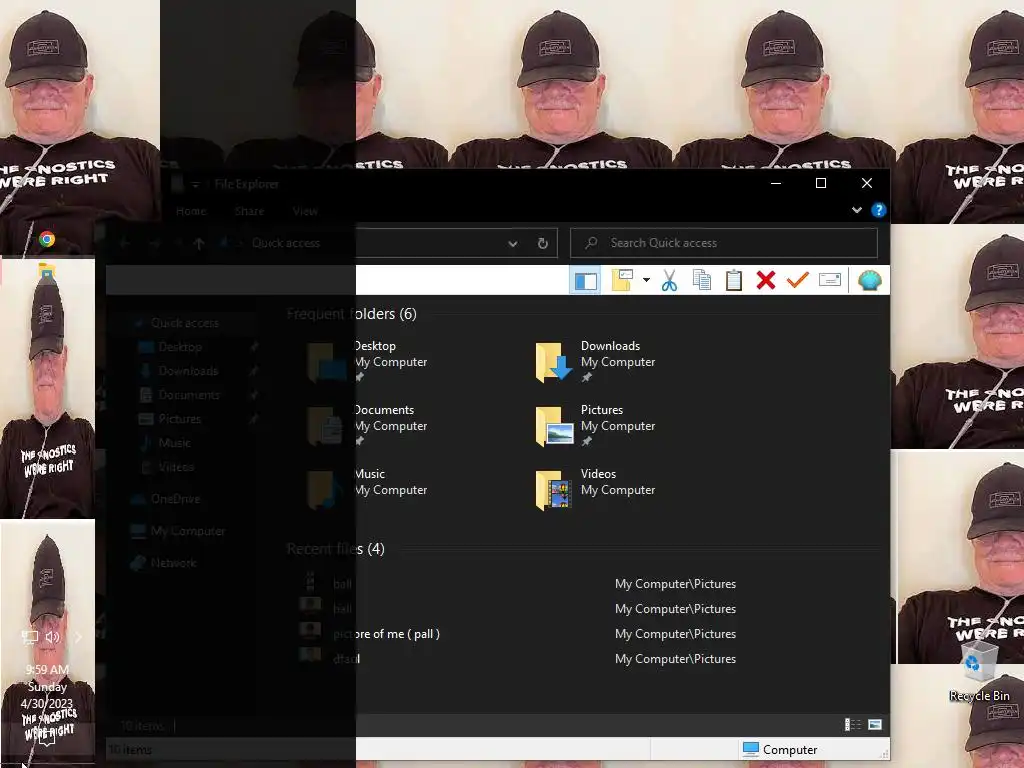Toggle the navigation pane toolbar button
1024x768 pixels.
tap(585, 281)
